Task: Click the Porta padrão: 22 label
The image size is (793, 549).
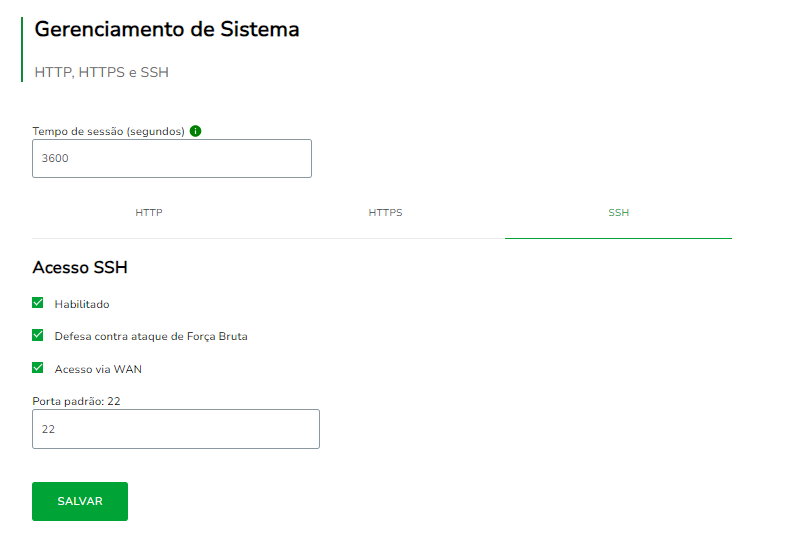Action: point(77,401)
